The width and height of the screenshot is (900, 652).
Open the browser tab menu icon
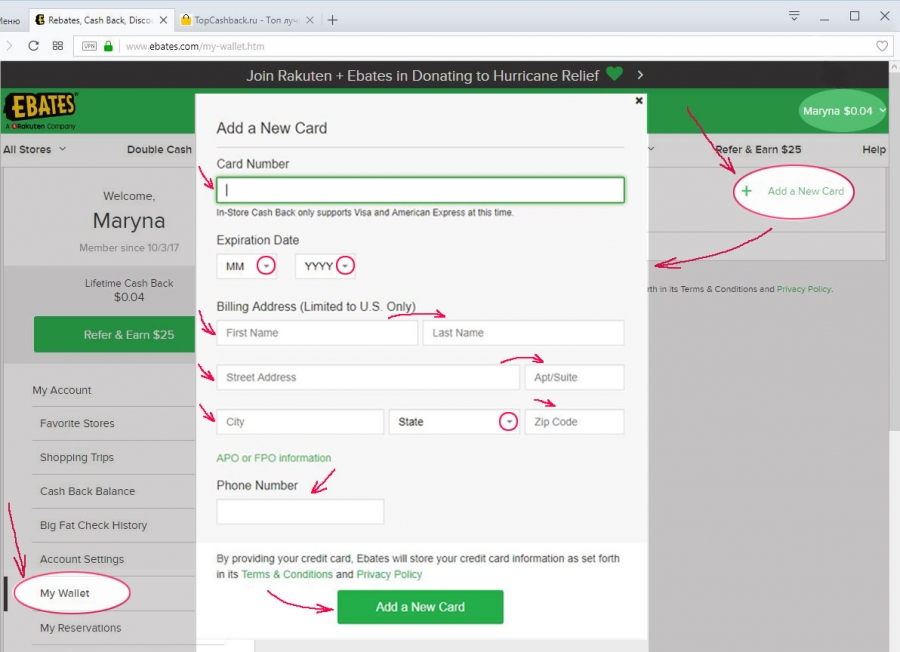(794, 15)
